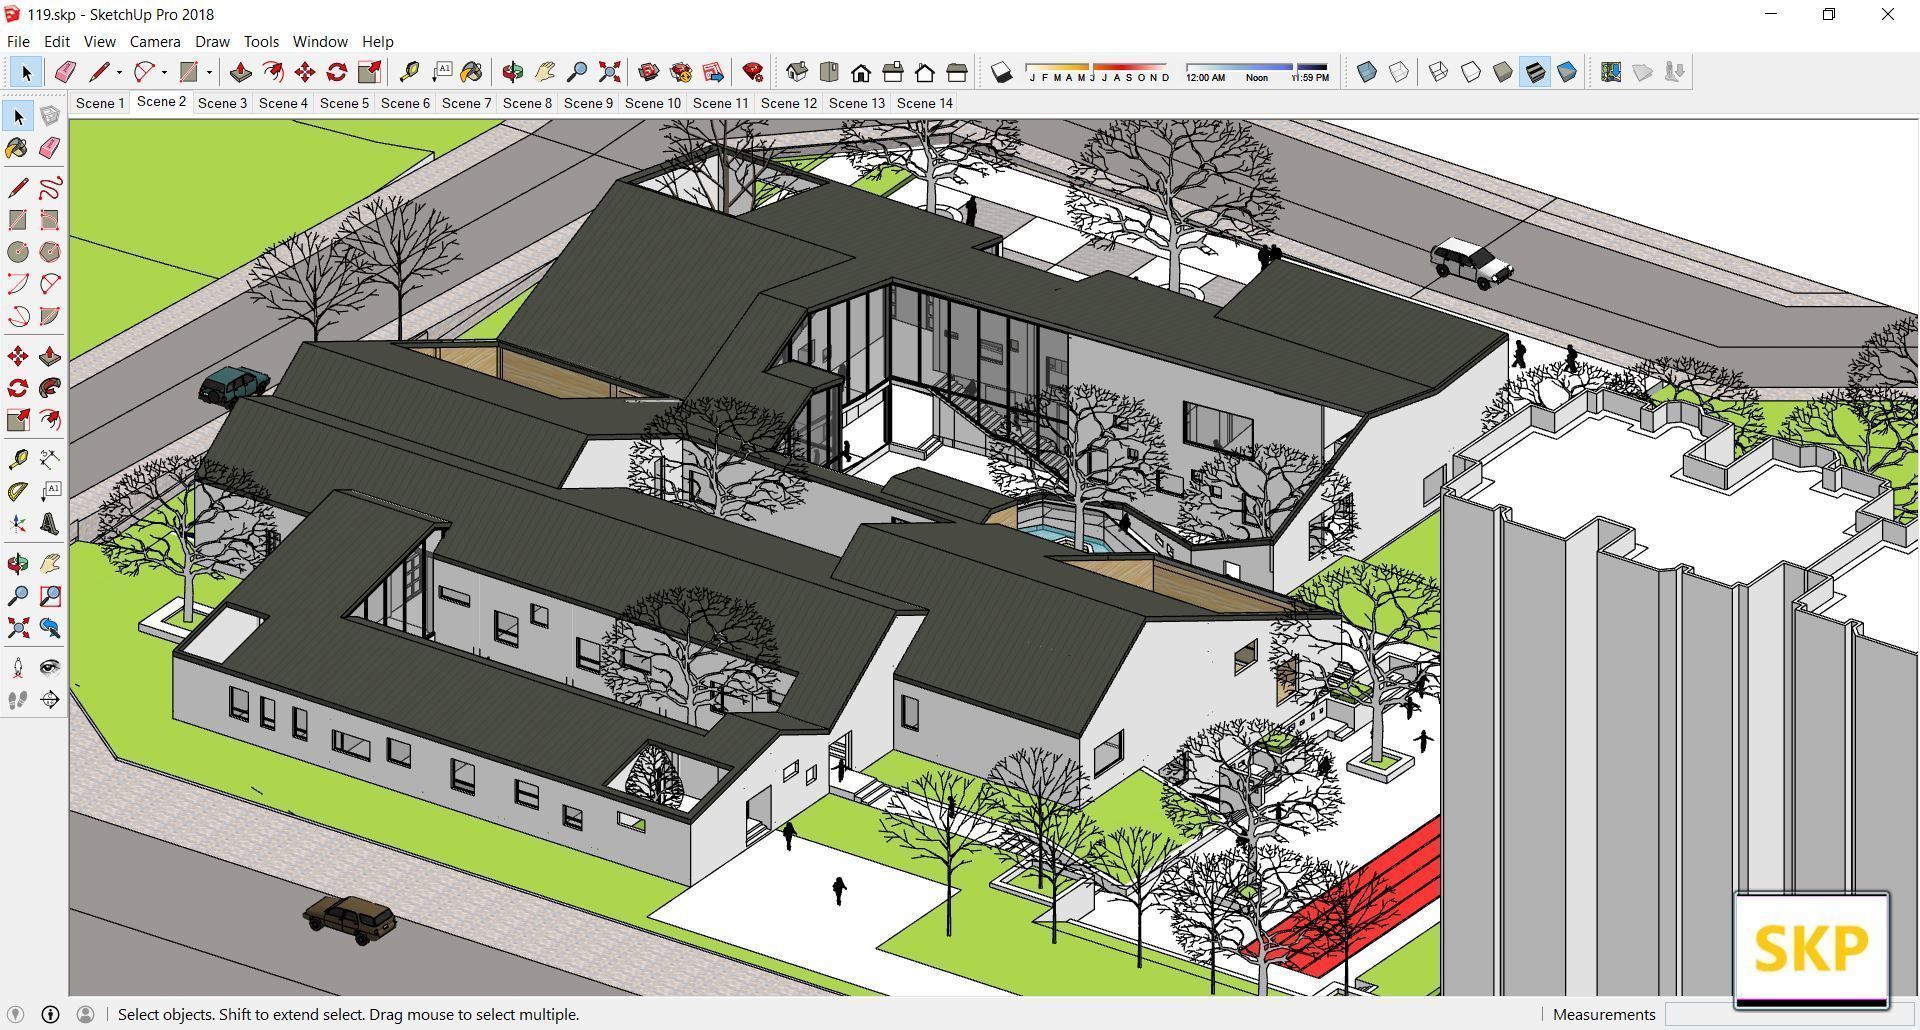Switch to Scene 14 tab
Image resolution: width=1920 pixels, height=1030 pixels.
[x=924, y=103]
